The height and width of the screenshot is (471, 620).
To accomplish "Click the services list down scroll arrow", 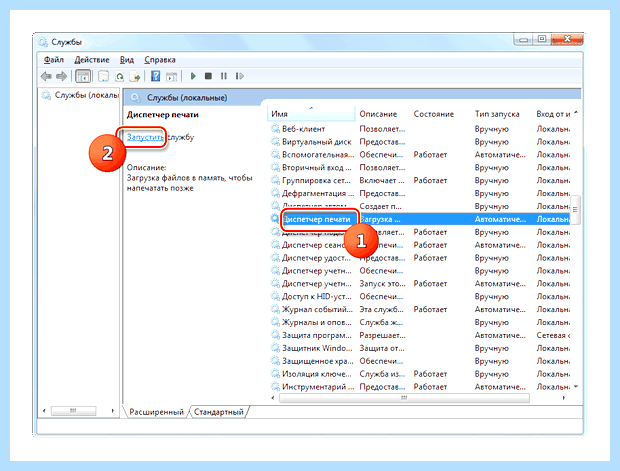I will 576,386.
